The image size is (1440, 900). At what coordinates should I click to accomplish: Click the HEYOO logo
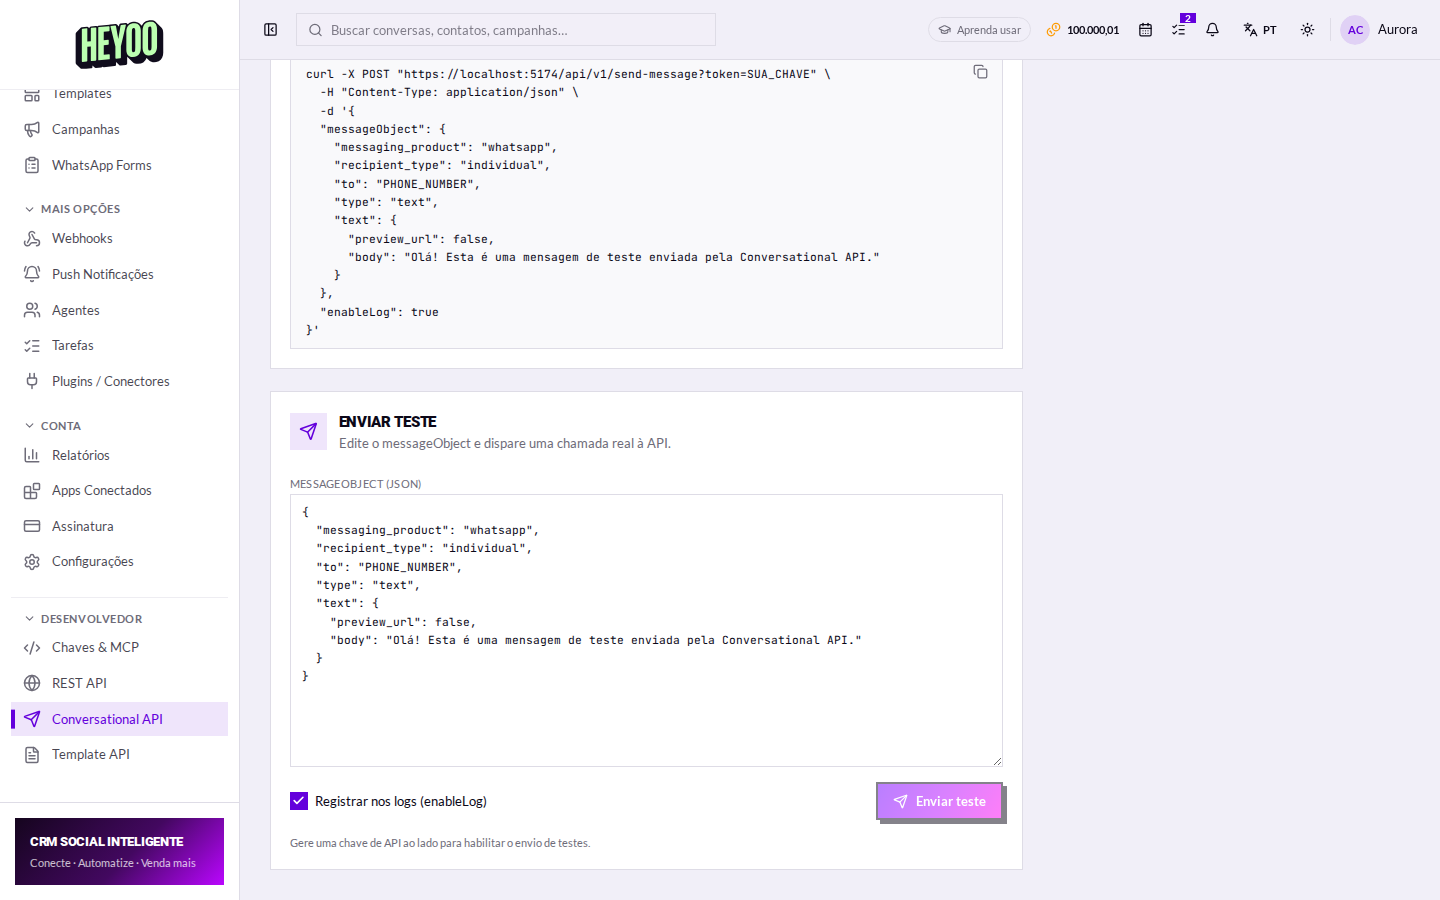click(x=119, y=44)
